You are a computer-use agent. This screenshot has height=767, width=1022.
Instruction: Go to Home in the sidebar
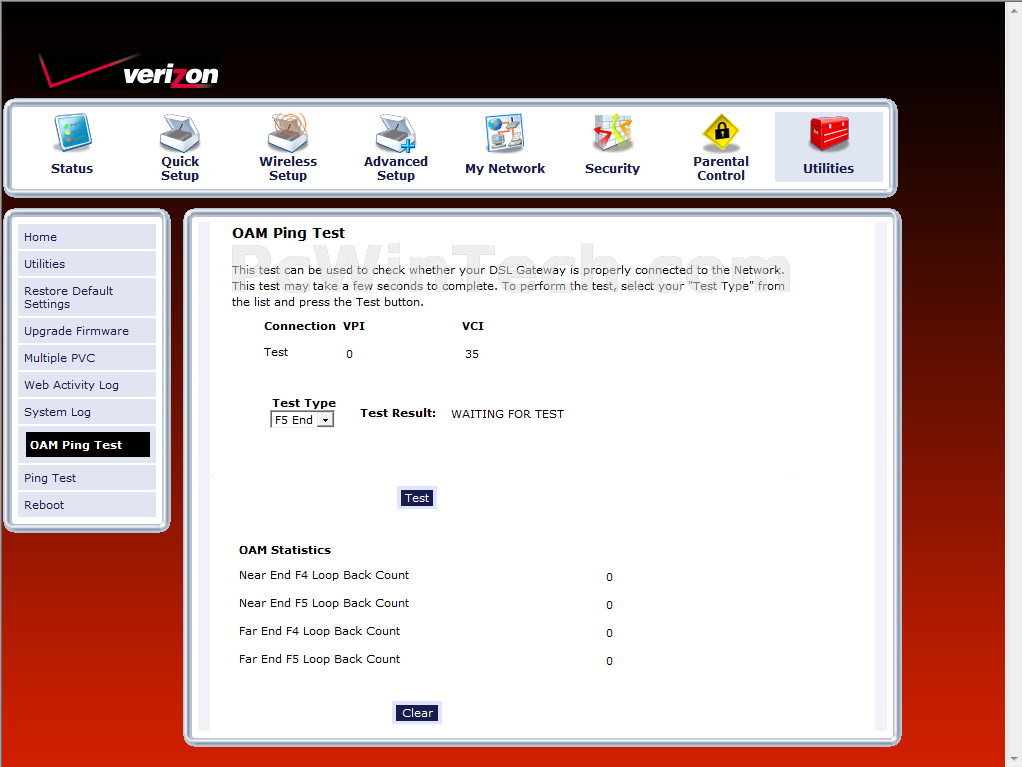(87, 237)
